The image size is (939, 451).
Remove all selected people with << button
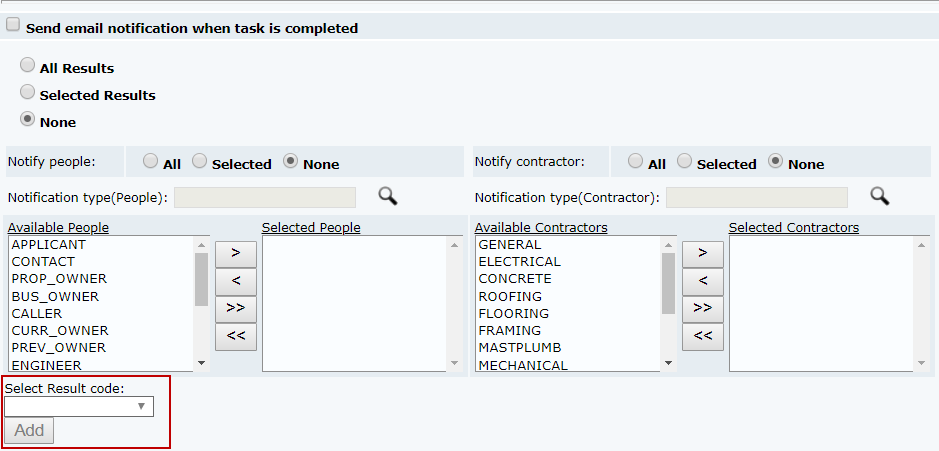point(236,335)
